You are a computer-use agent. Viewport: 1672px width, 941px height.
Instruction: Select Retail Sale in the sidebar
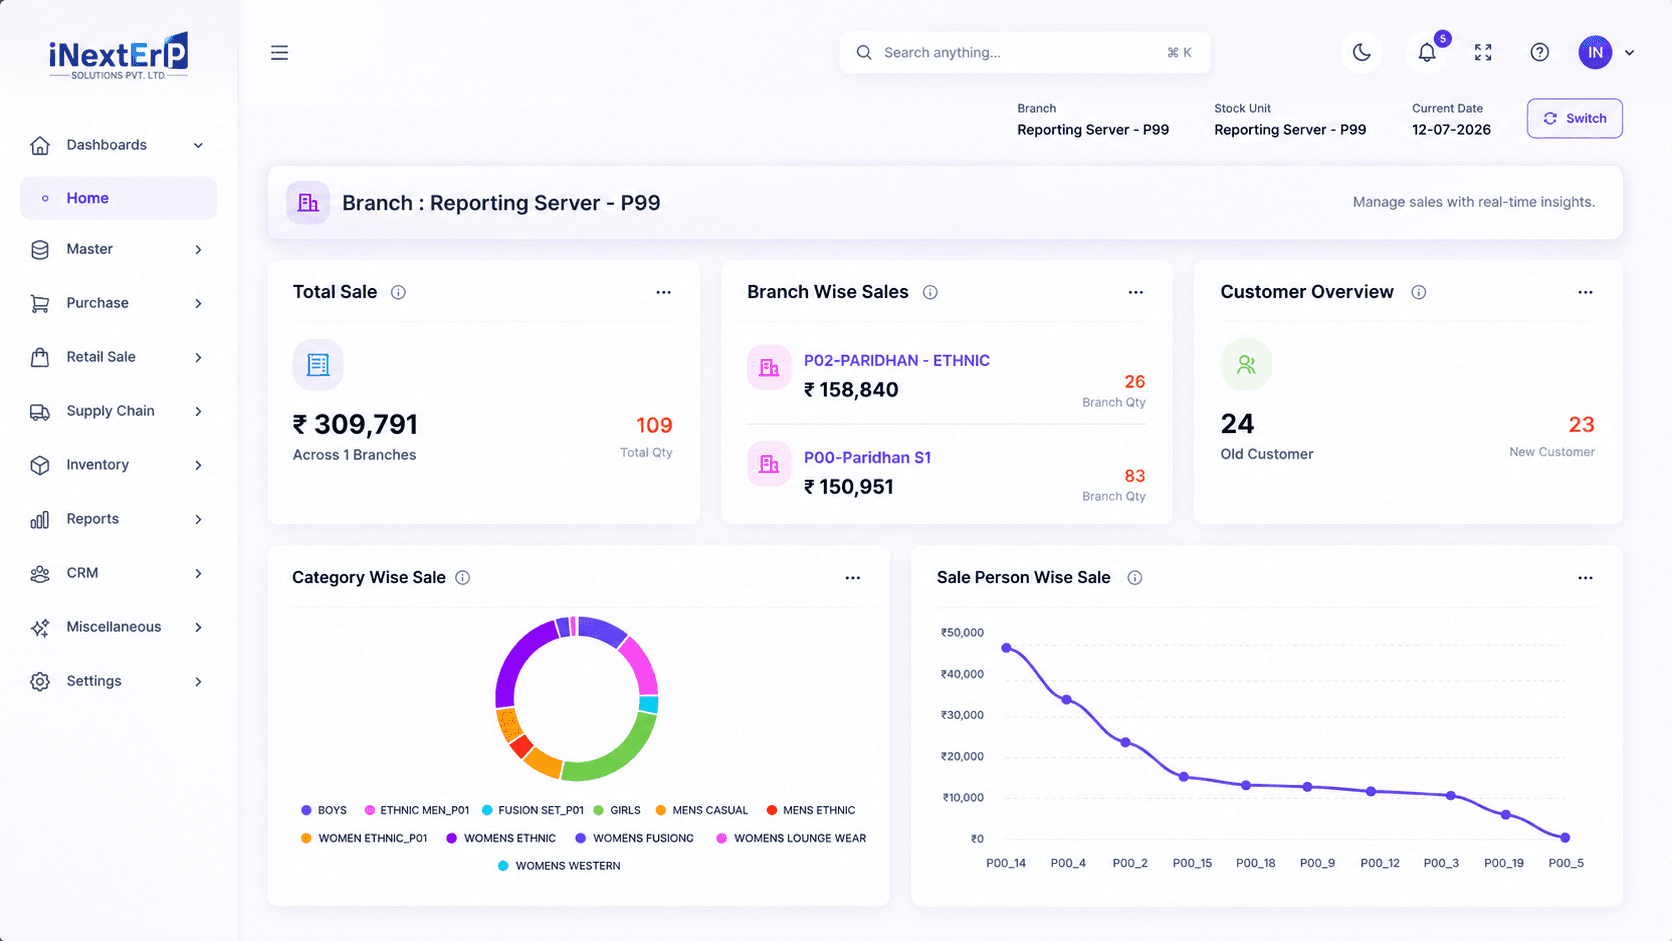pos(118,357)
